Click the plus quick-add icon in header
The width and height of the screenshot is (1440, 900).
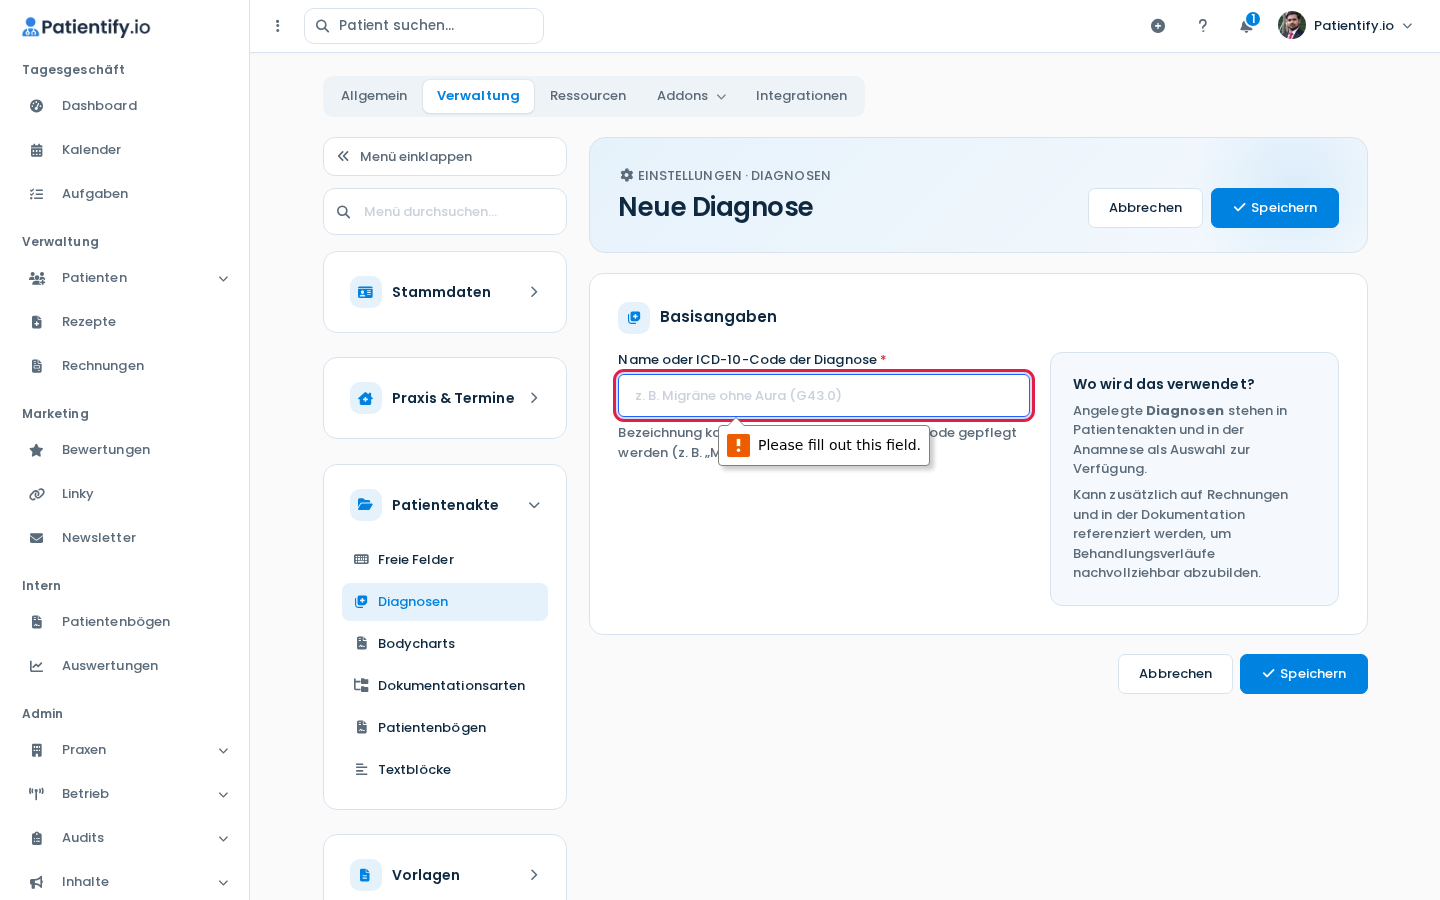point(1158,26)
